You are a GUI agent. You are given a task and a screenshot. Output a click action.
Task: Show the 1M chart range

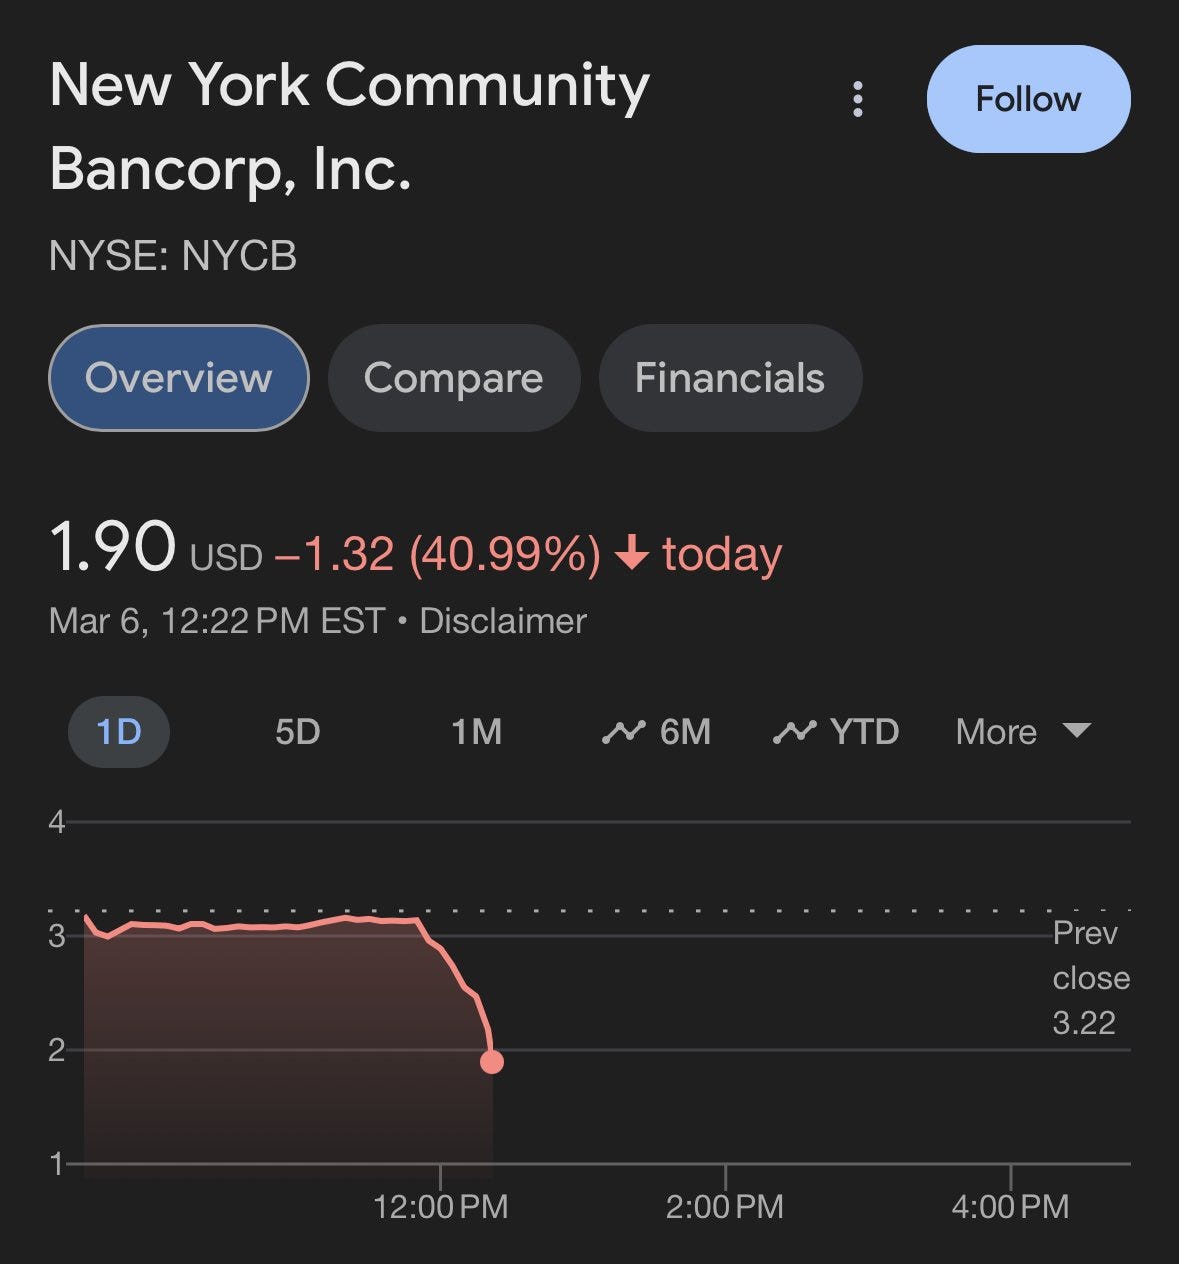coord(476,732)
